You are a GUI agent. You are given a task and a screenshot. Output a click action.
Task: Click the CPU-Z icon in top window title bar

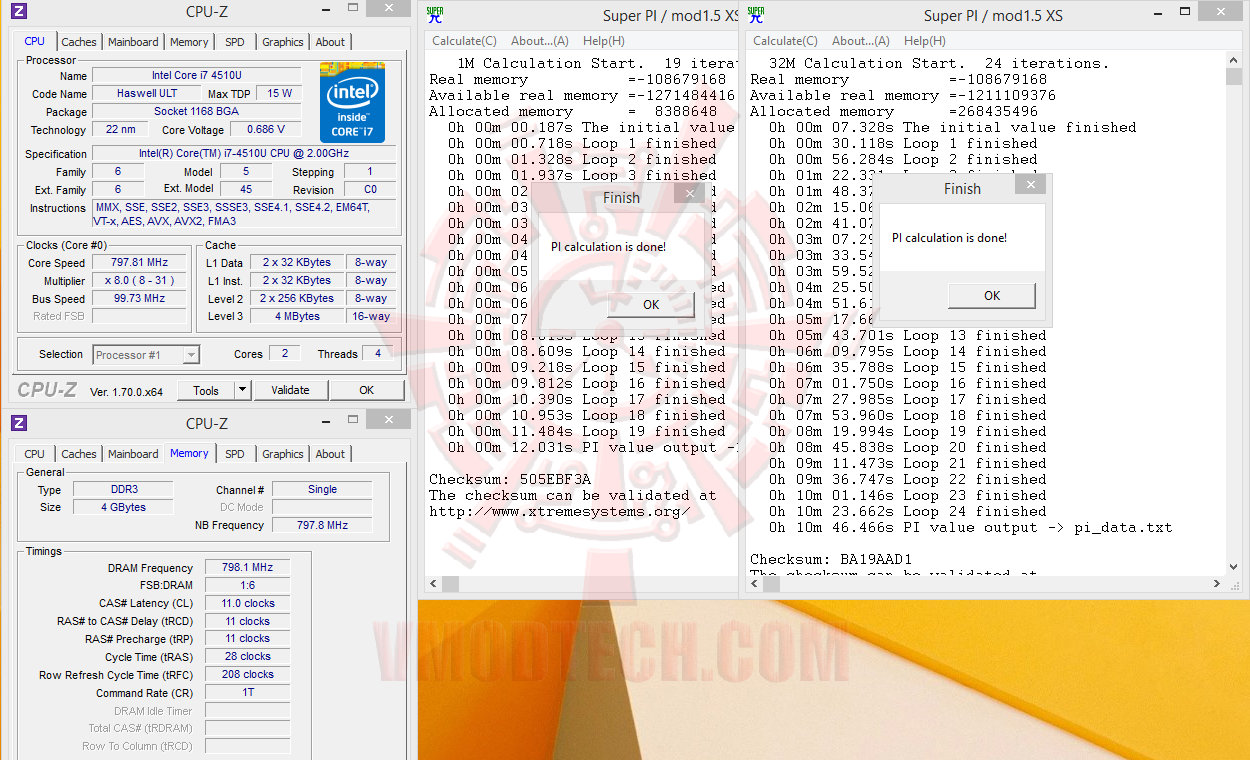click(19, 12)
